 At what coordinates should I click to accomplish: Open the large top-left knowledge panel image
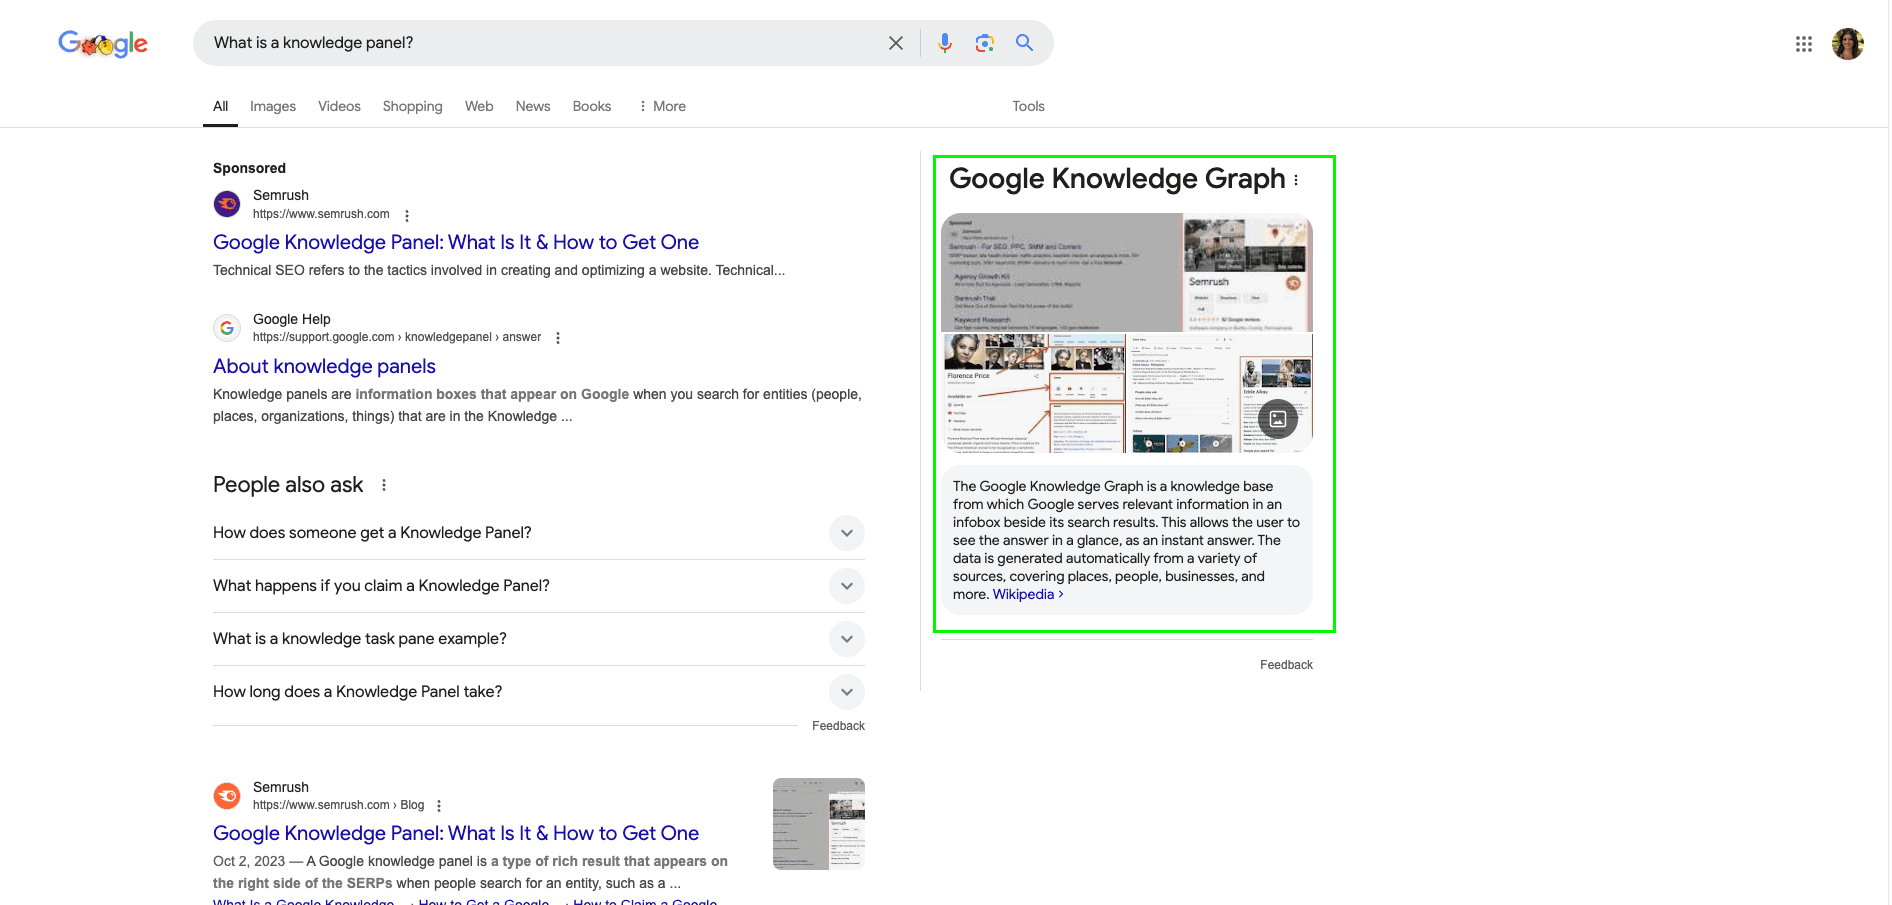pos(1062,272)
